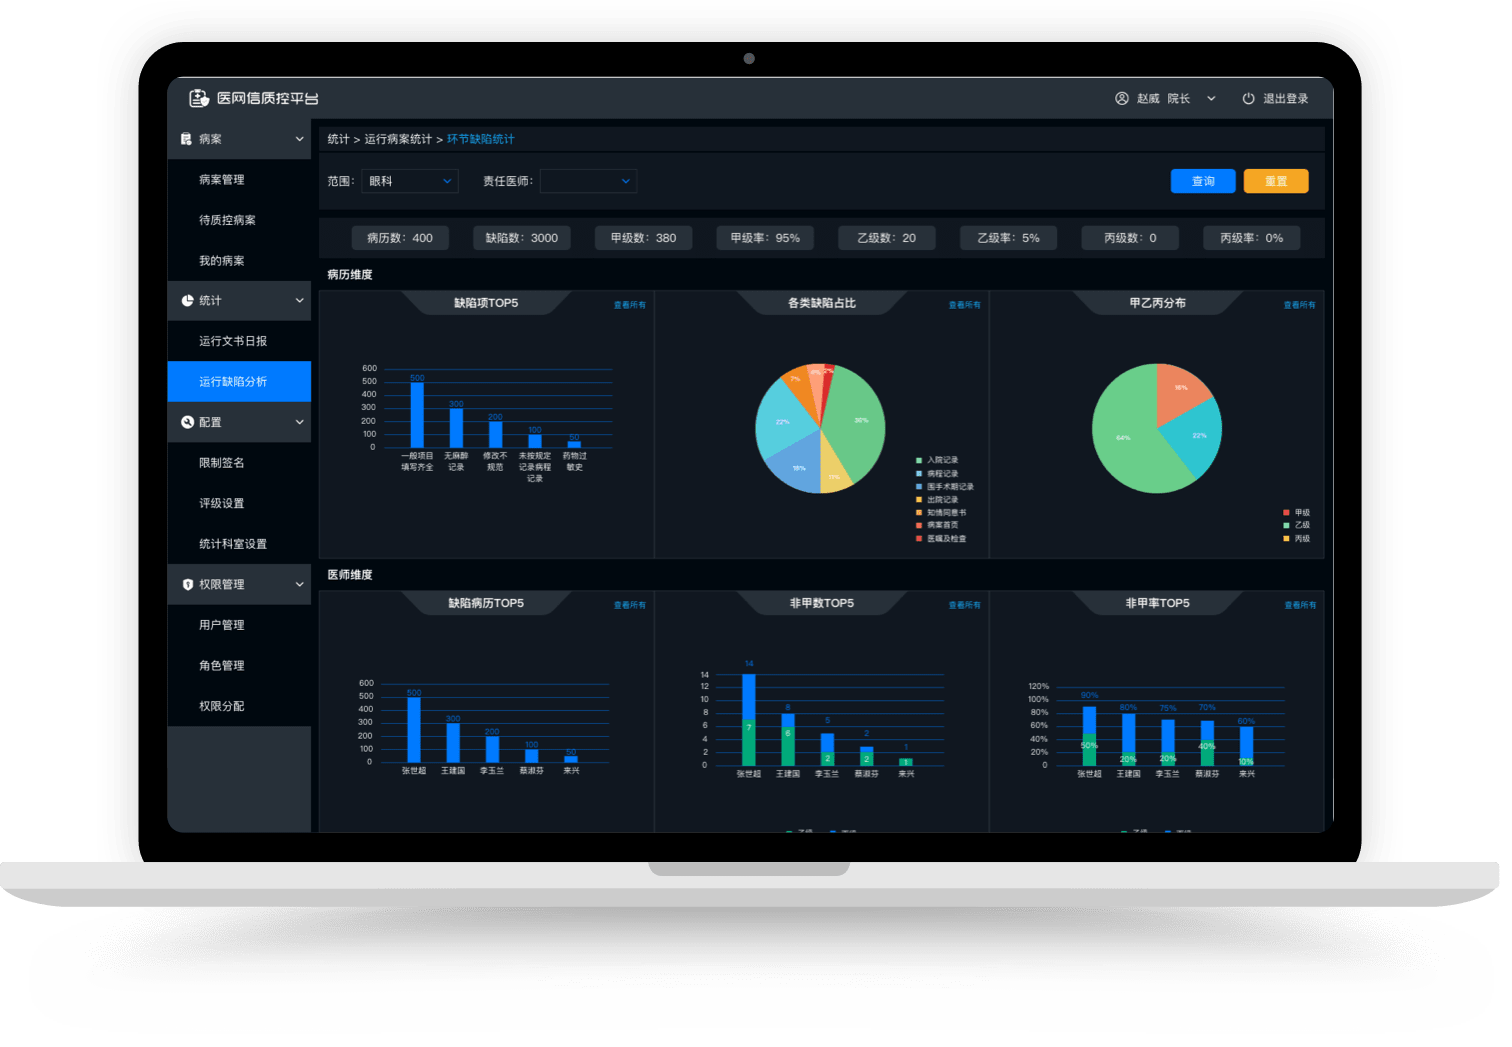Viewport: 1512px width, 1047px height.
Task: Click the 乙级率: 5% stat badge
Action: (1008, 238)
